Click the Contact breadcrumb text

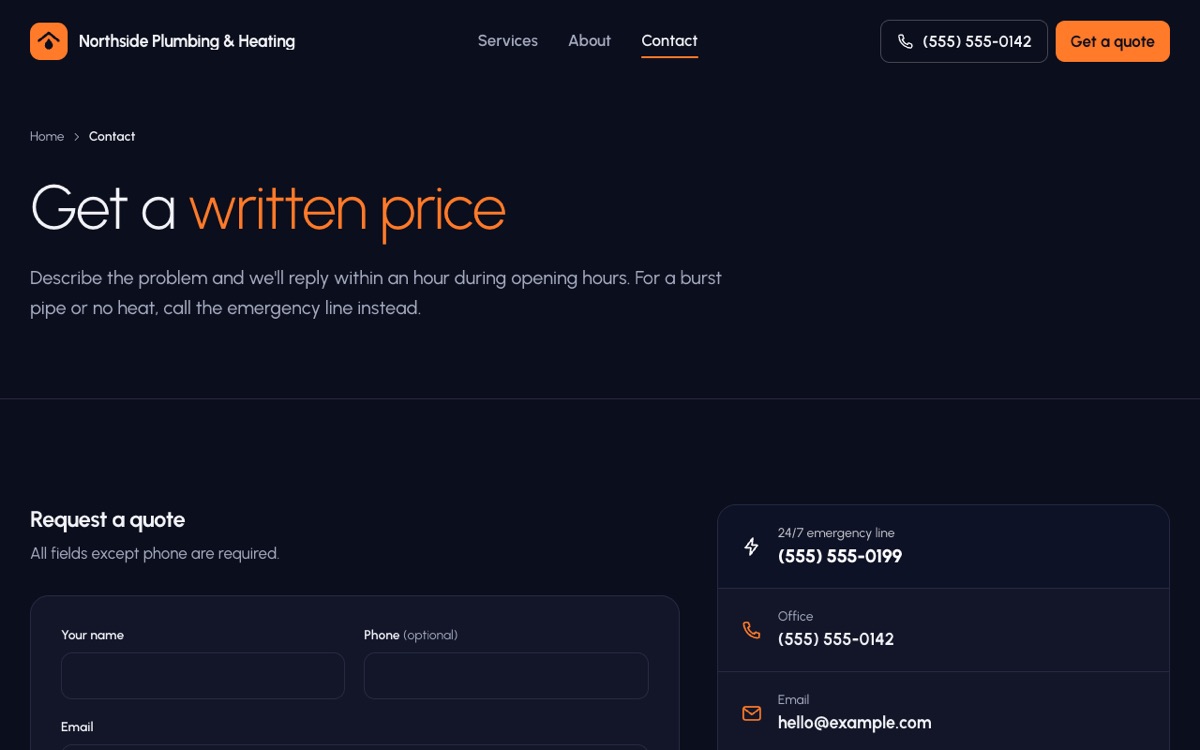pos(112,137)
